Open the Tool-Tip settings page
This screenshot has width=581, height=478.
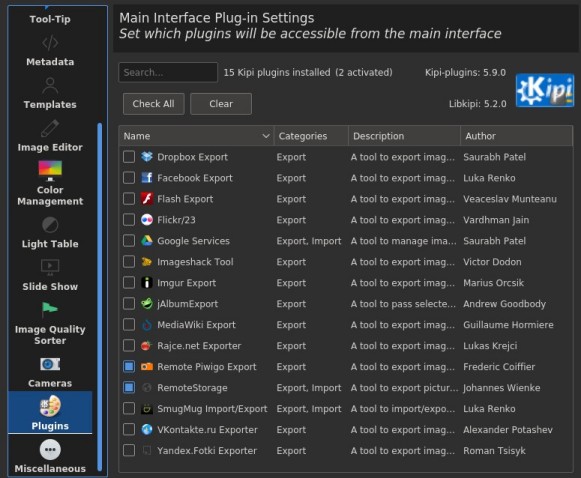tap(50, 19)
